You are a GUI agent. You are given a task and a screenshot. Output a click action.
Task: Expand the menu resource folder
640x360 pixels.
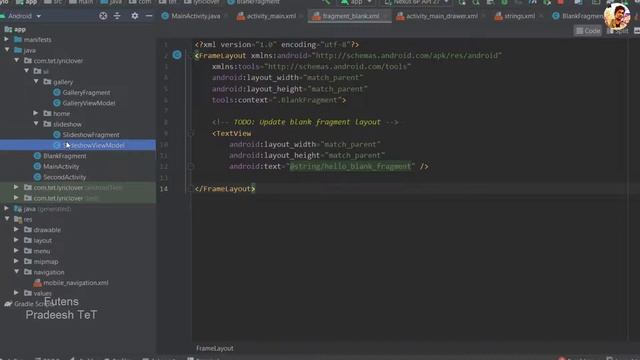[x=16, y=251]
